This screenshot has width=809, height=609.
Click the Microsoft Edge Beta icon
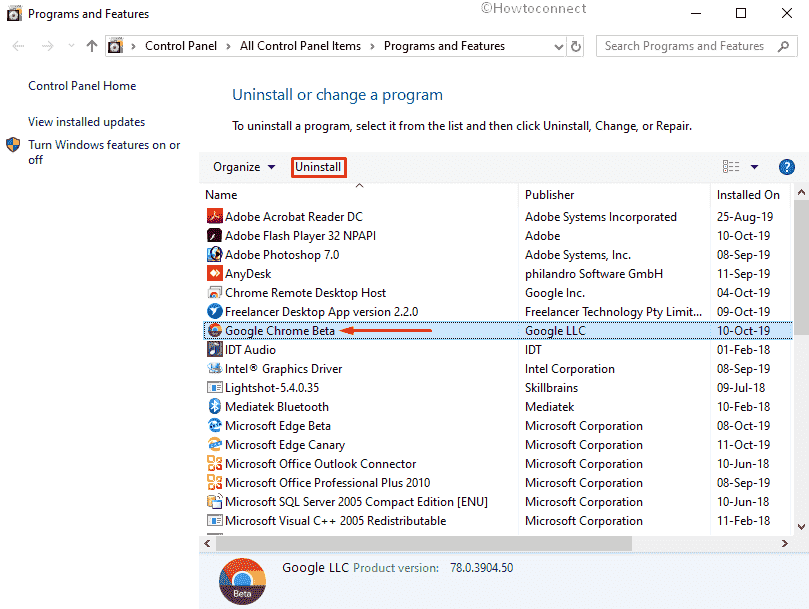point(215,426)
